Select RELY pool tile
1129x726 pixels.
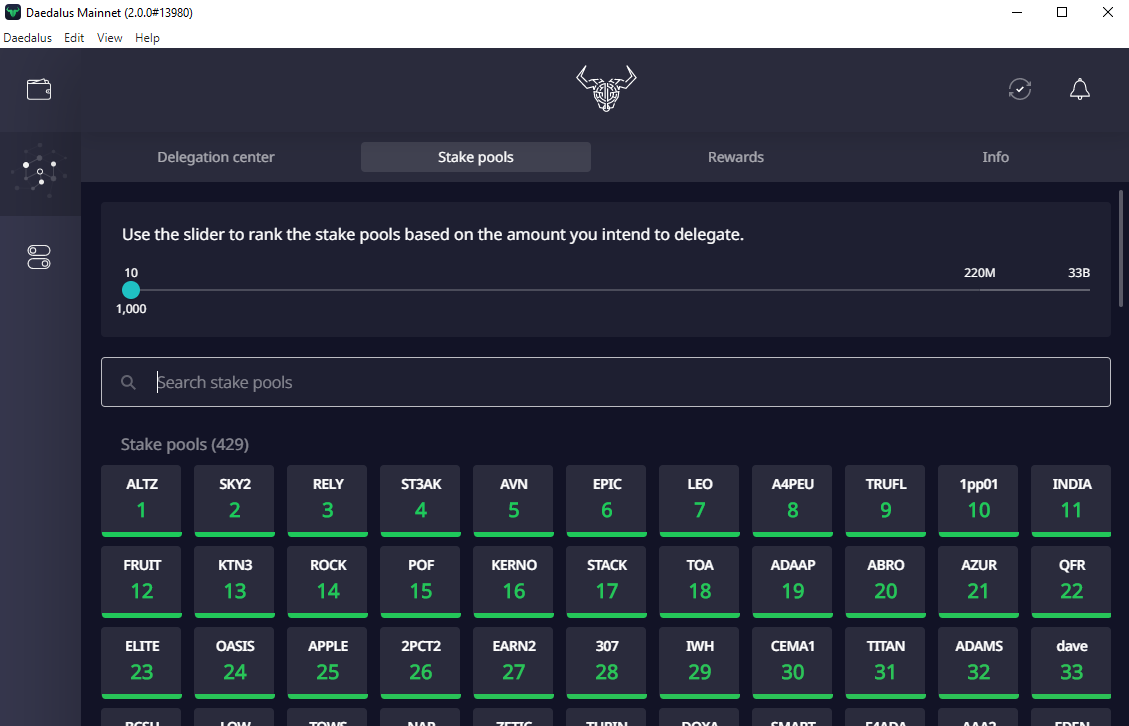(x=328, y=501)
